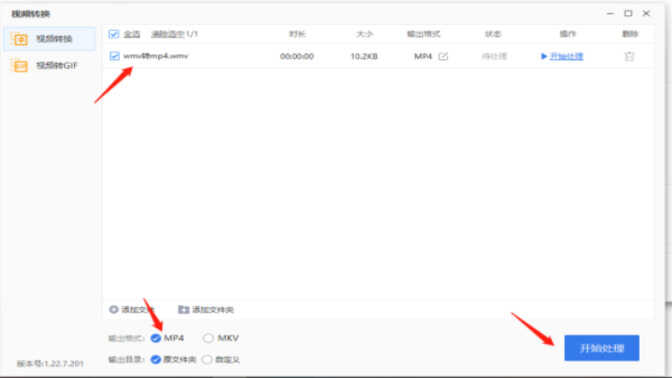
Task: Select MKV output format radio button
Action: 208,338
